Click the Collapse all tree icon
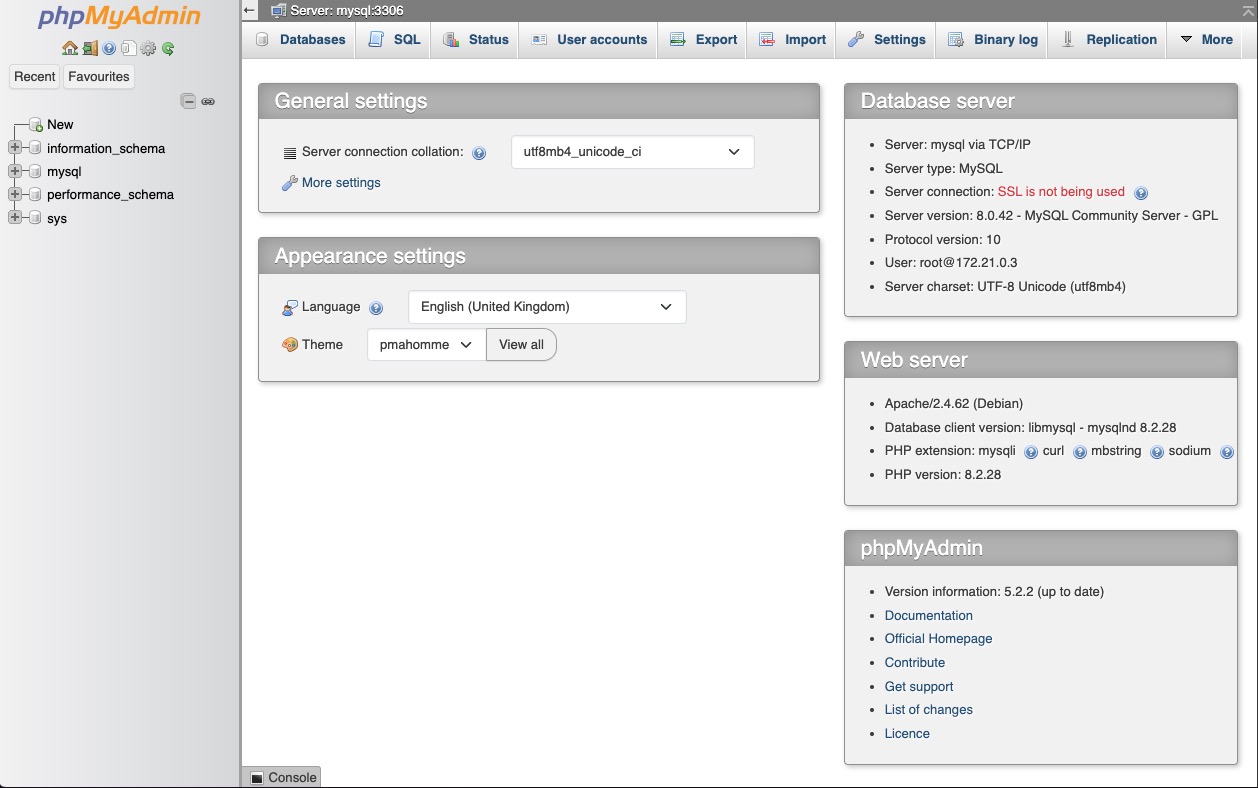The width and height of the screenshot is (1258, 788). tap(188, 101)
